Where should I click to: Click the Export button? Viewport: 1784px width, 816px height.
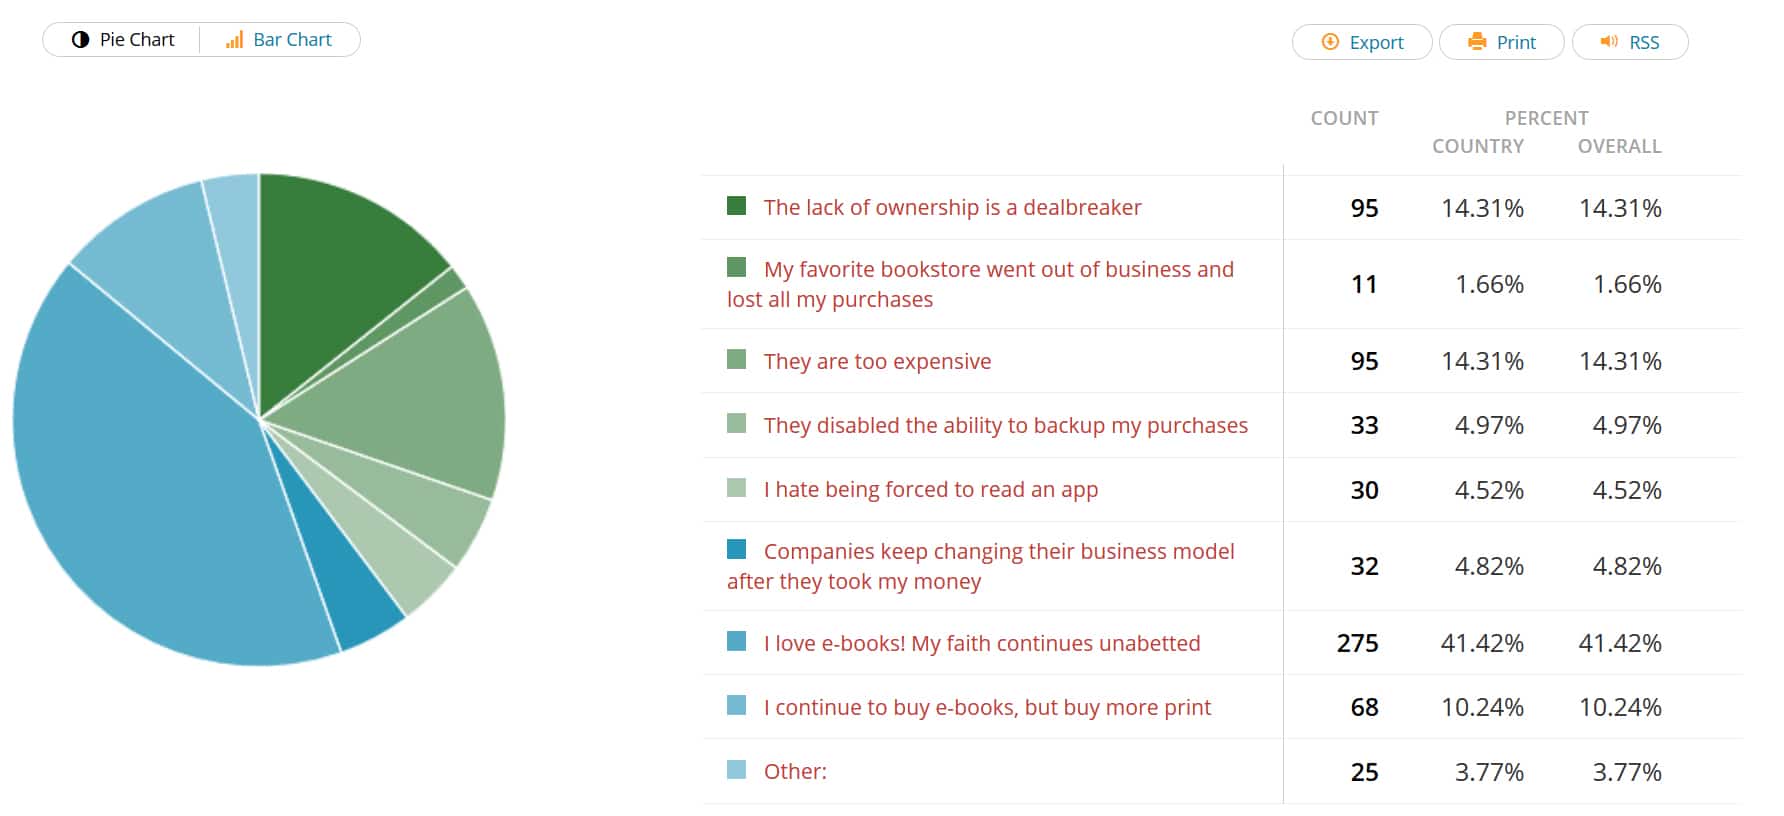[x=1362, y=42]
